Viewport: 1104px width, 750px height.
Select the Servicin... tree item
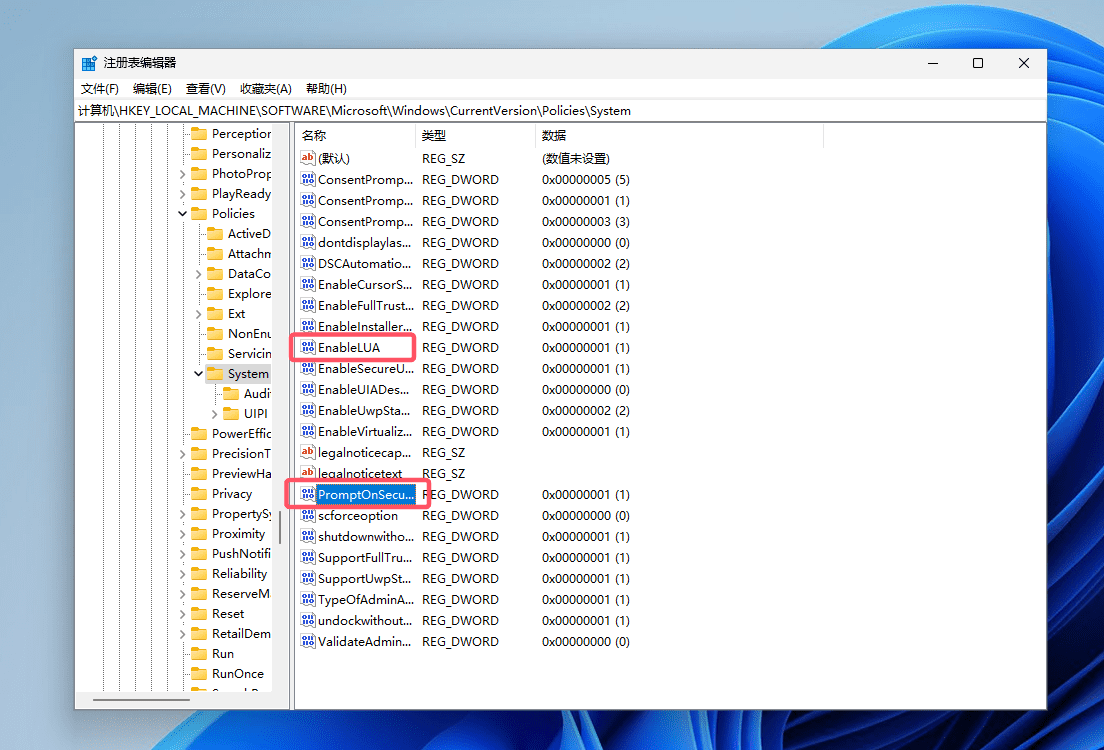tap(249, 354)
